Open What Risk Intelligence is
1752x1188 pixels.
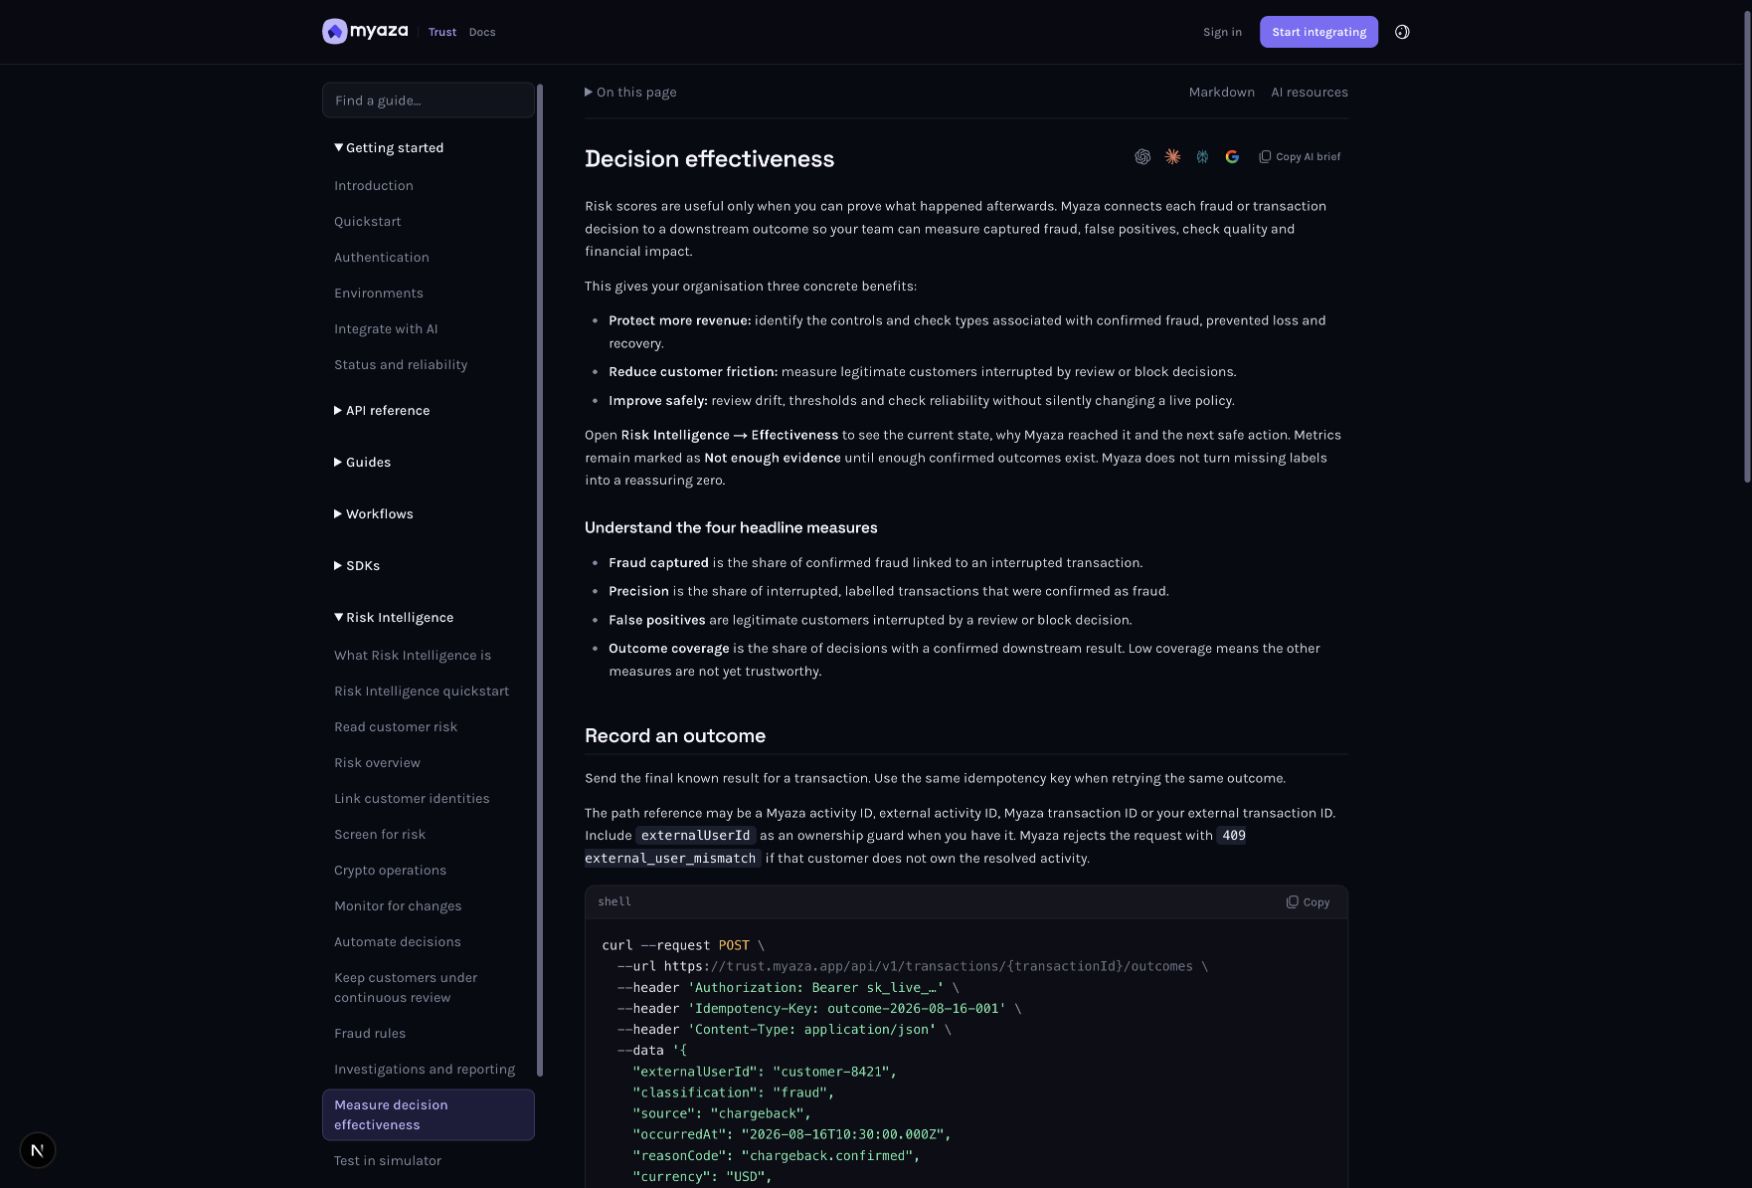point(413,656)
